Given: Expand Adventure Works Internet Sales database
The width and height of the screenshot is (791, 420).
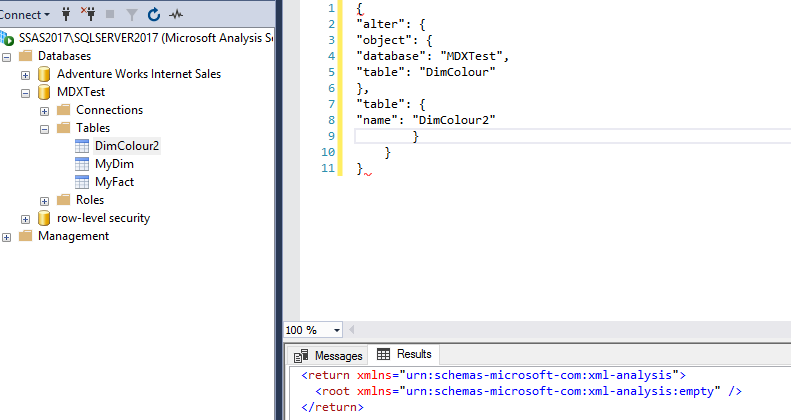Looking at the screenshot, I should pos(26,75).
